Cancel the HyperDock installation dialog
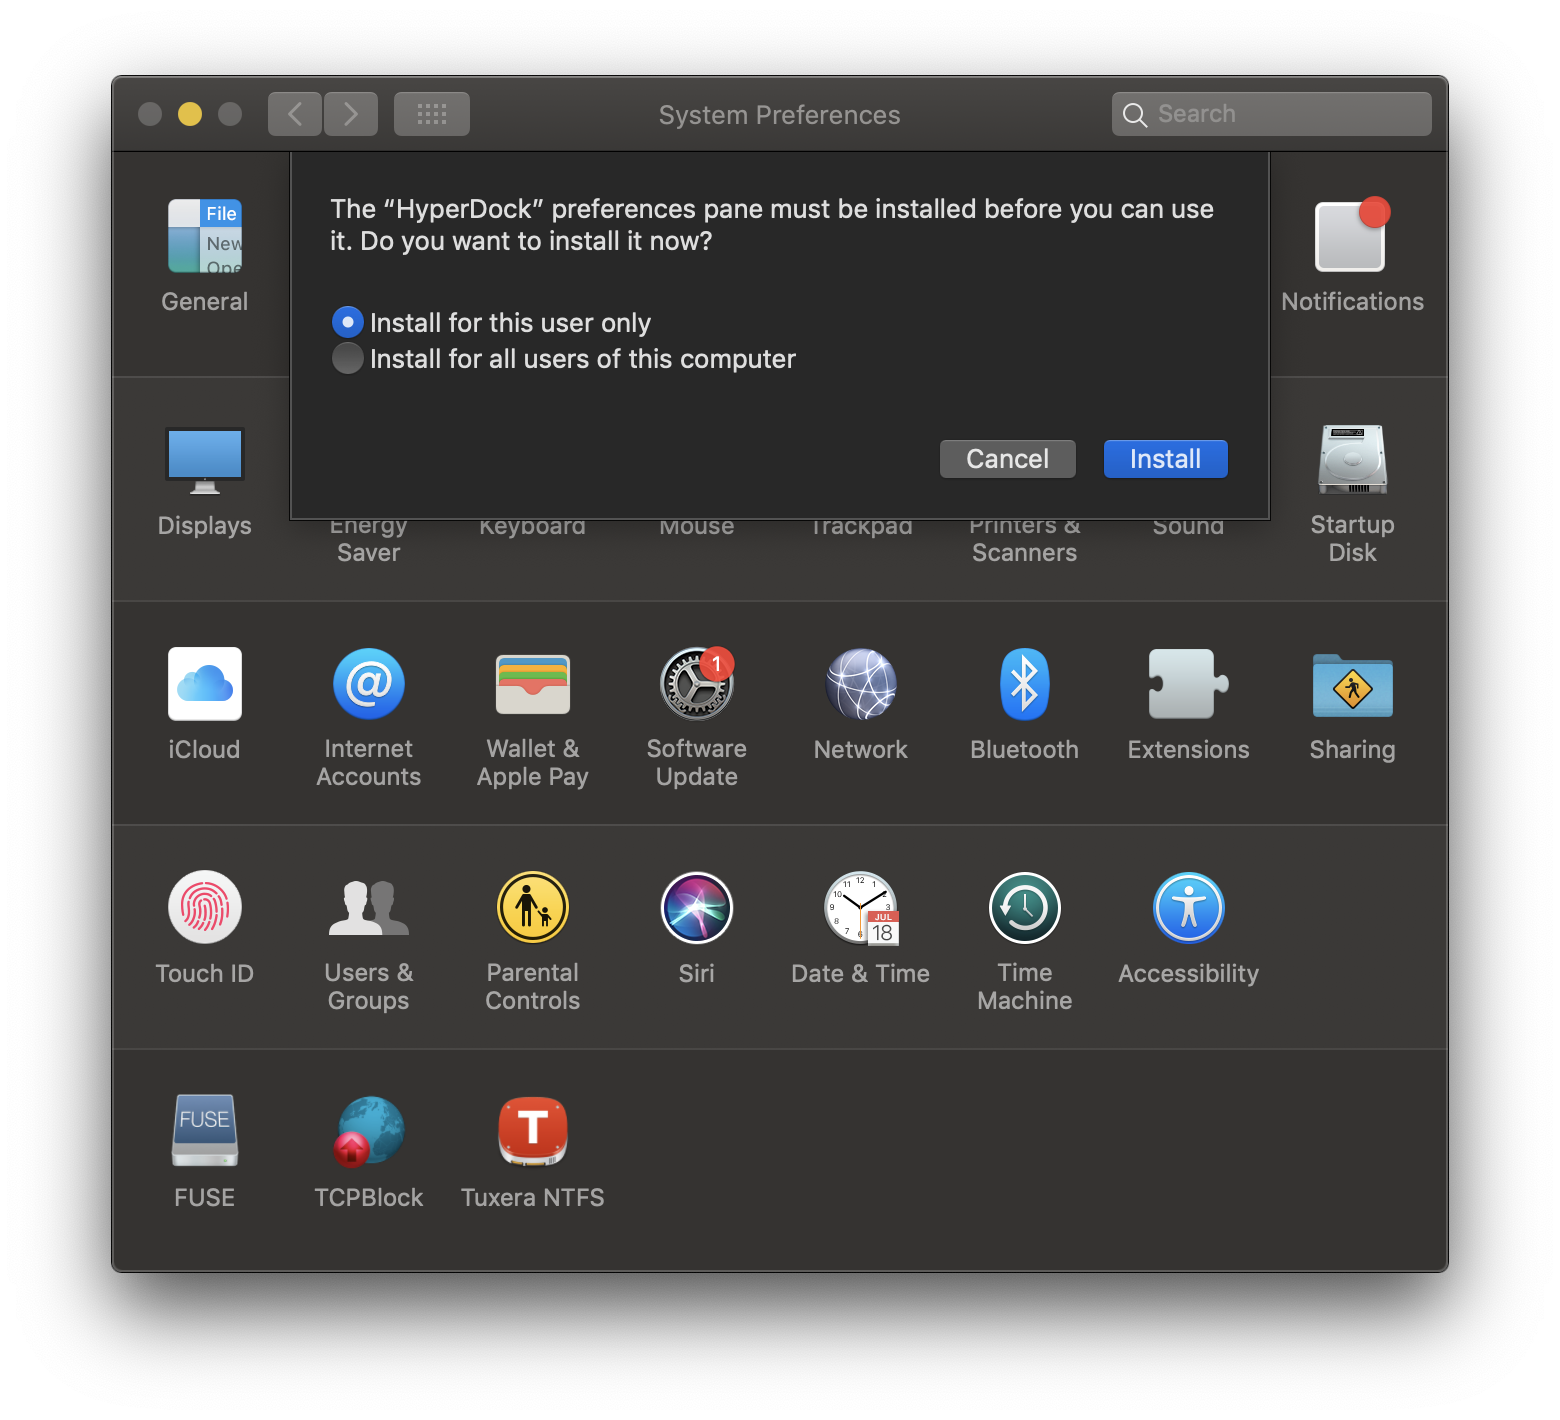This screenshot has height=1420, width=1560. click(1008, 459)
